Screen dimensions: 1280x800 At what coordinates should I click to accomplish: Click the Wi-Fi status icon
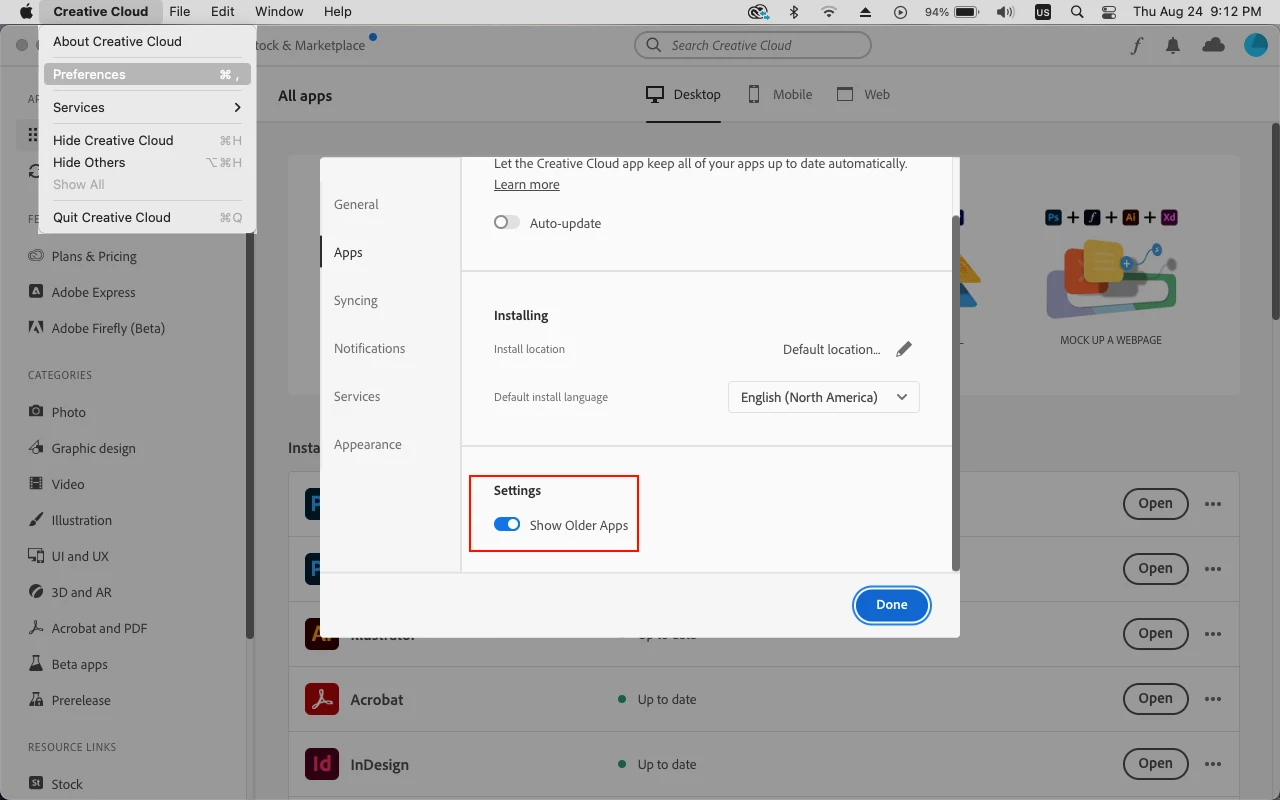click(829, 12)
